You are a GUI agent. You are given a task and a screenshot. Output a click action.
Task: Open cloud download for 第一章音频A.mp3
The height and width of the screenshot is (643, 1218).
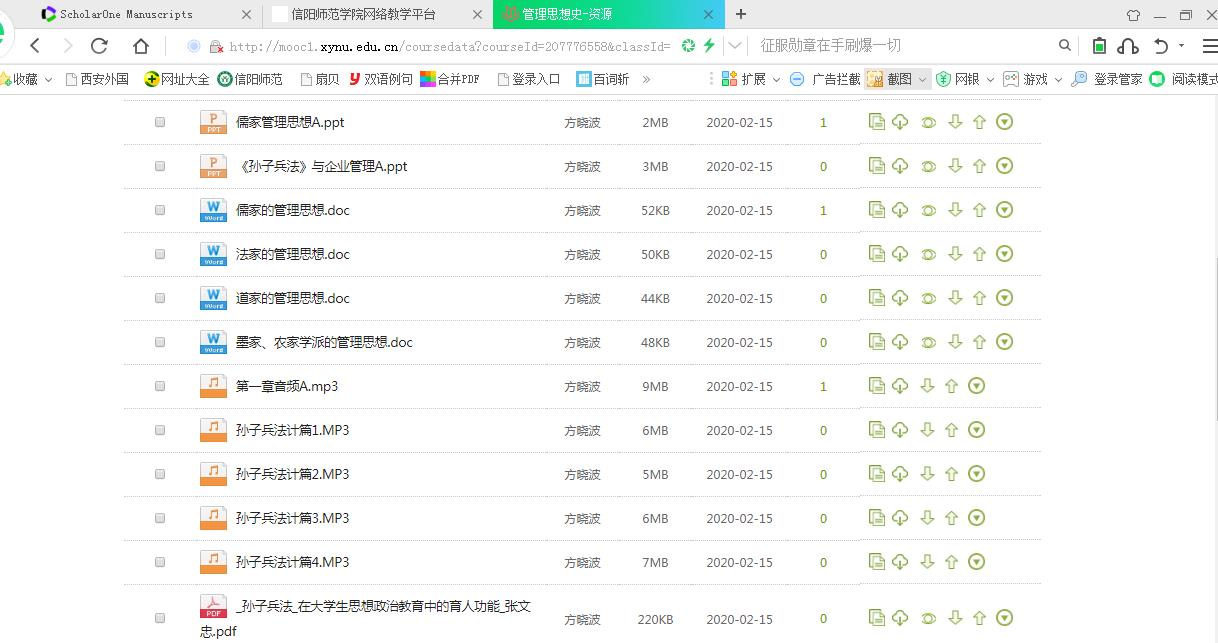[x=900, y=385]
